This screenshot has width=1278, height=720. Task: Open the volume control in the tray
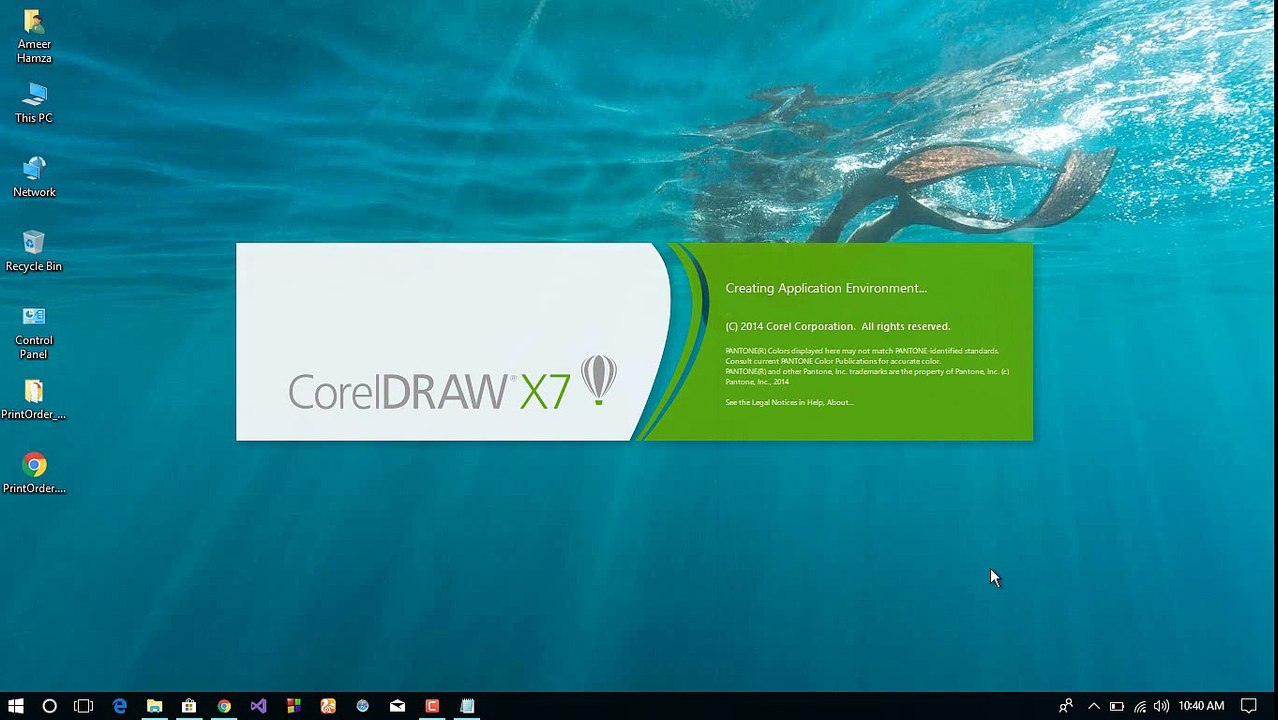[x=1161, y=706]
